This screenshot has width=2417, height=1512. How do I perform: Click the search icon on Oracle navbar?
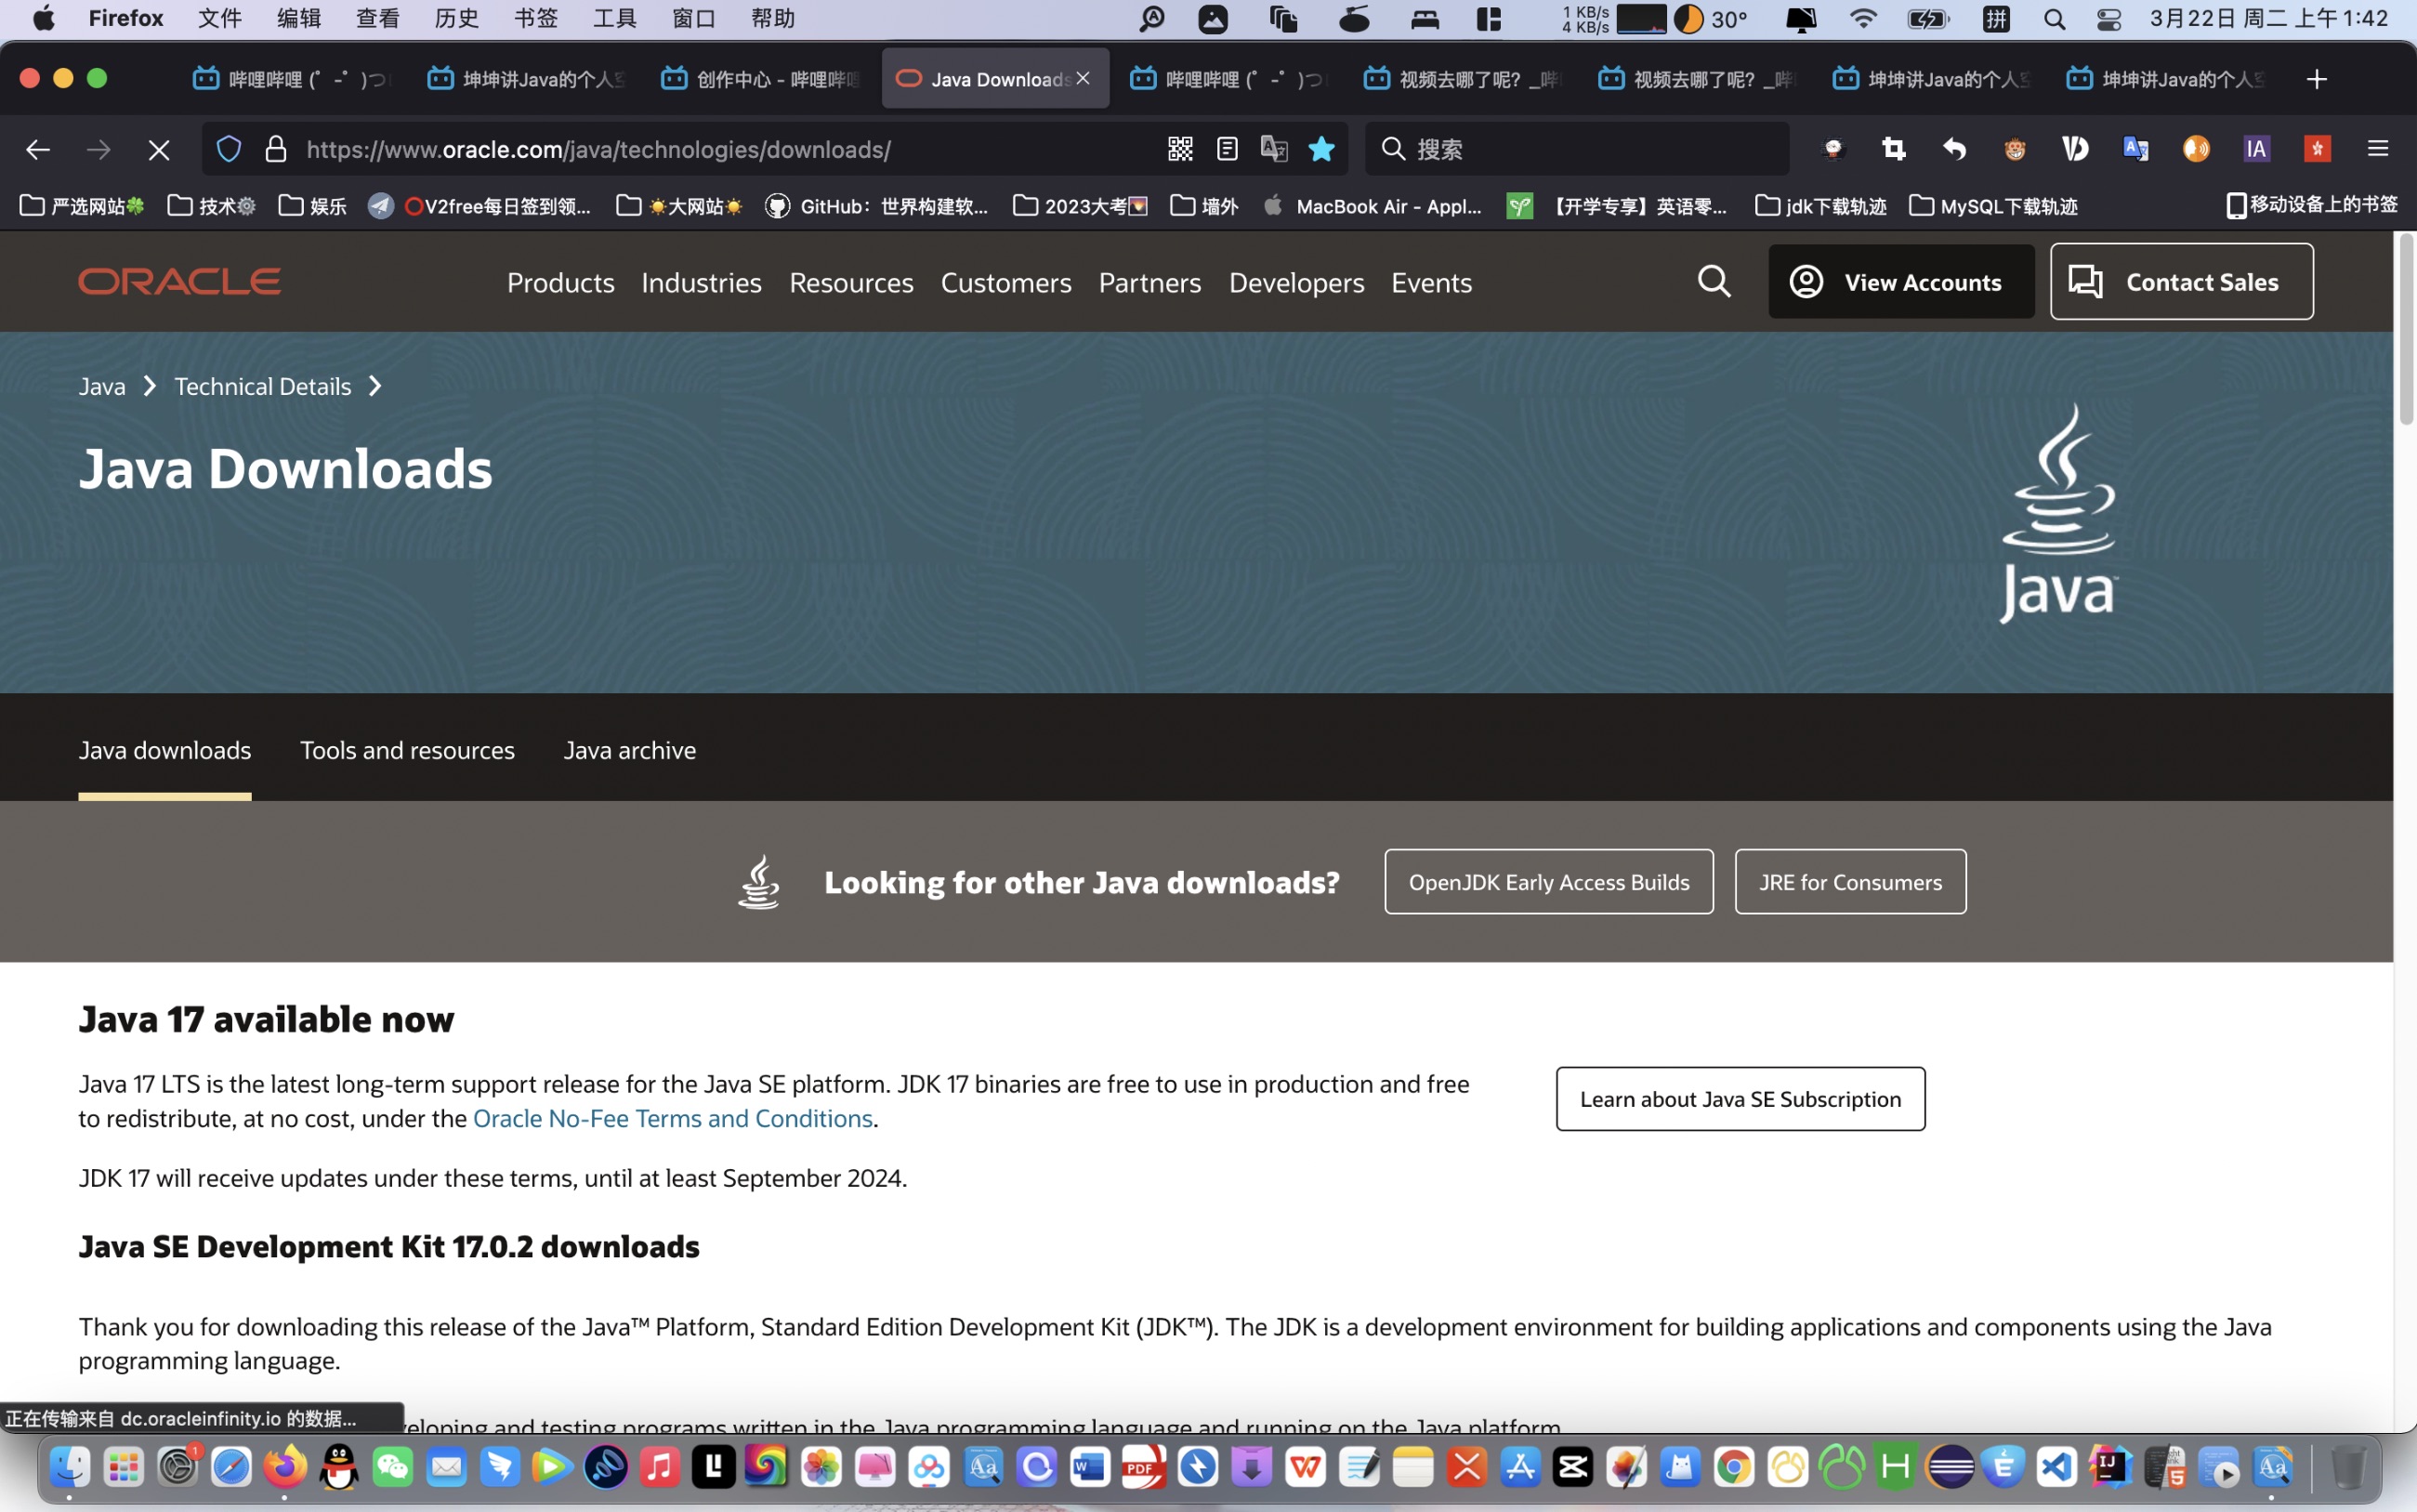point(1714,281)
